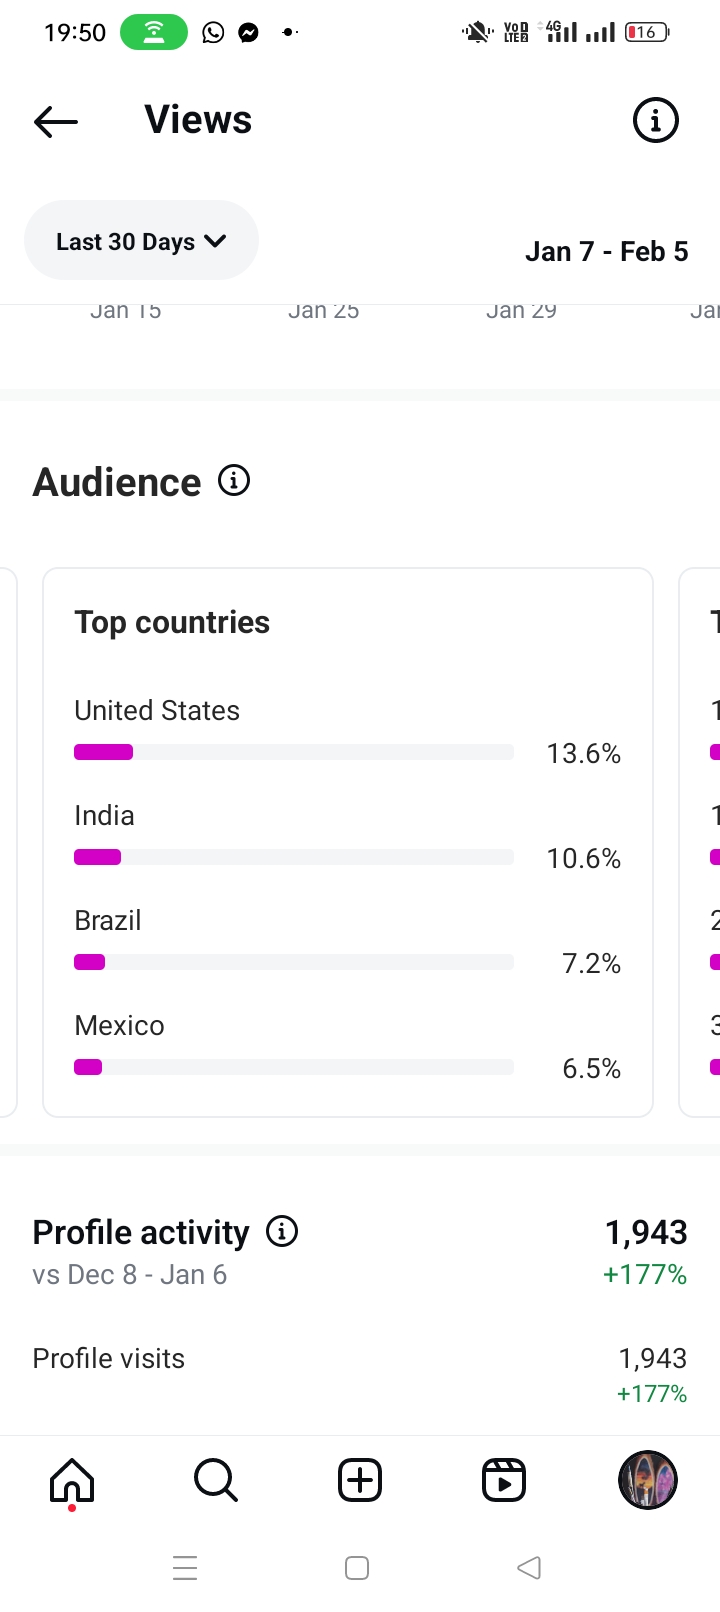Tap the Top countries card heading
Image resolution: width=720 pixels, height=1612 pixels.
pyautogui.click(x=172, y=622)
